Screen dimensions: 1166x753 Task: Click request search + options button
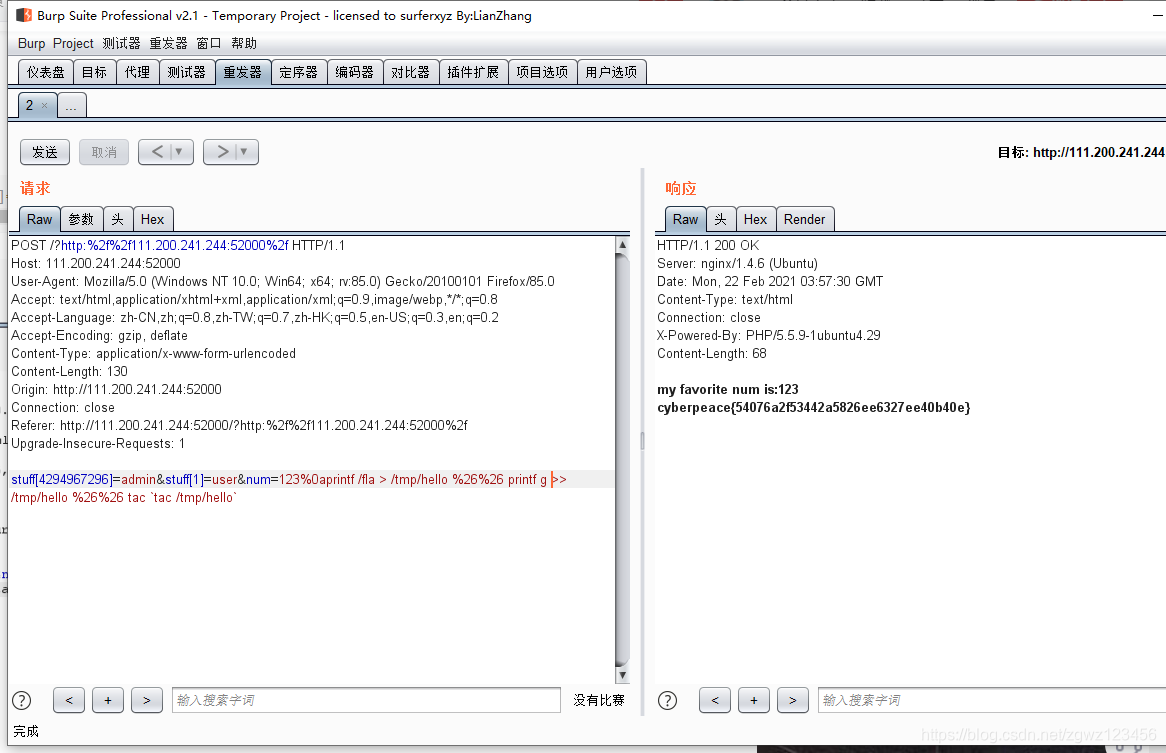coord(108,700)
